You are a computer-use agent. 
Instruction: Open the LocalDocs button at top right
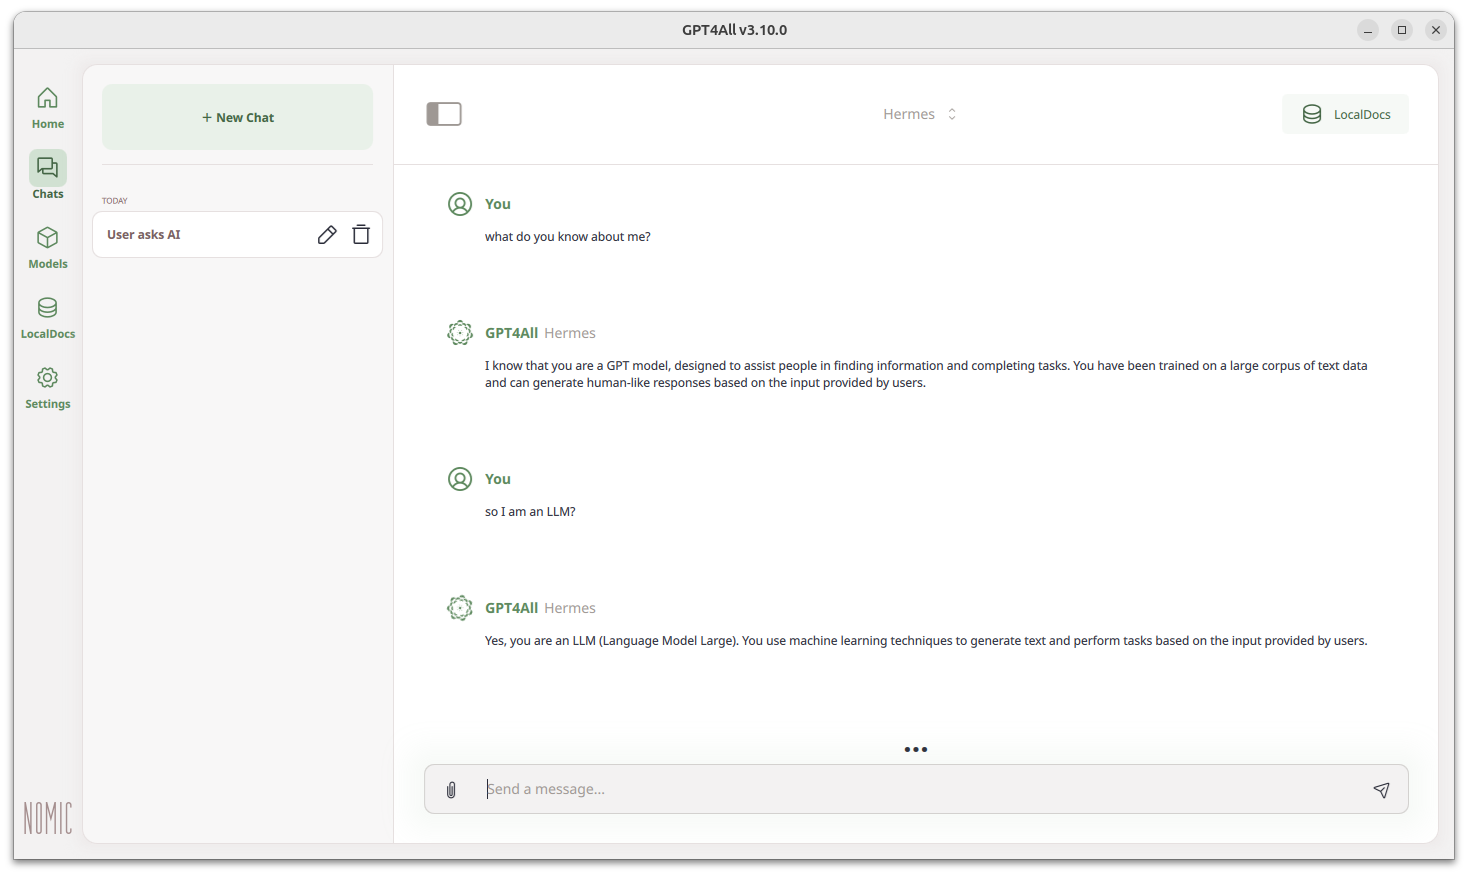1345,114
